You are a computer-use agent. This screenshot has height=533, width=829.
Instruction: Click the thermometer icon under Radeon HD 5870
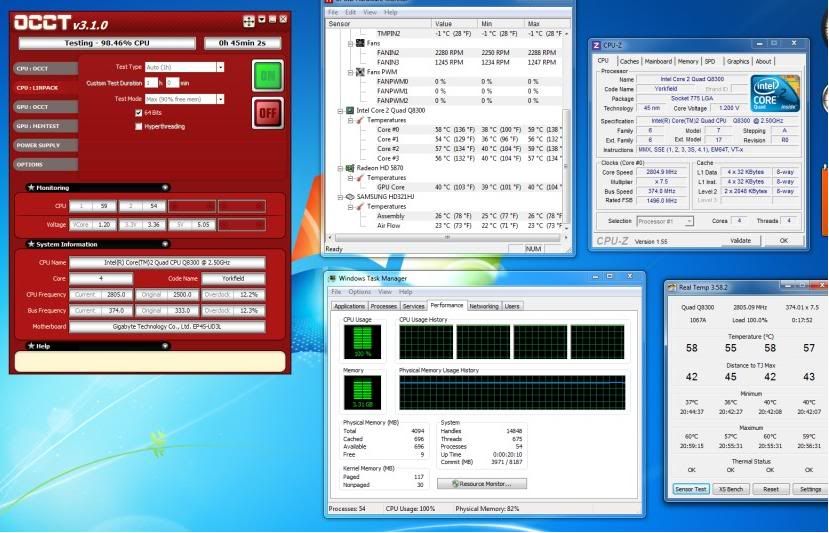[360, 178]
